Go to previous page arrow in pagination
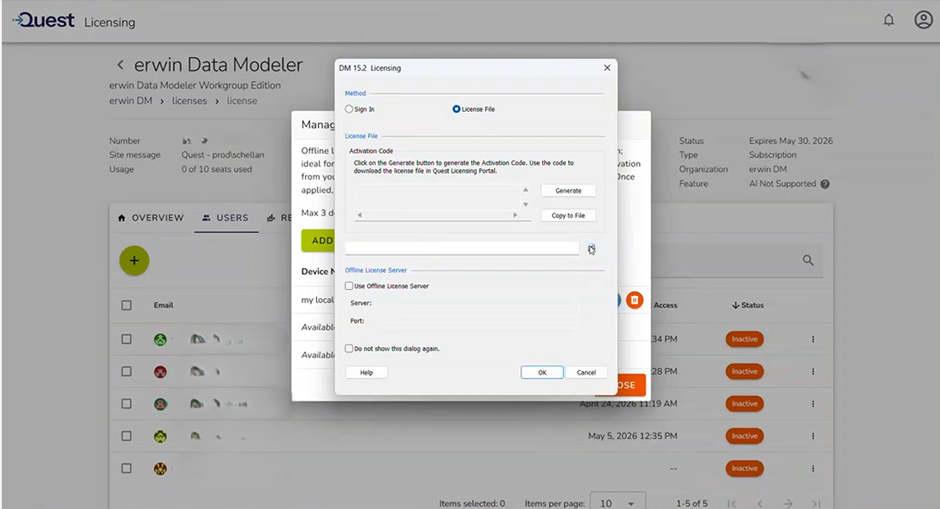 coord(760,504)
